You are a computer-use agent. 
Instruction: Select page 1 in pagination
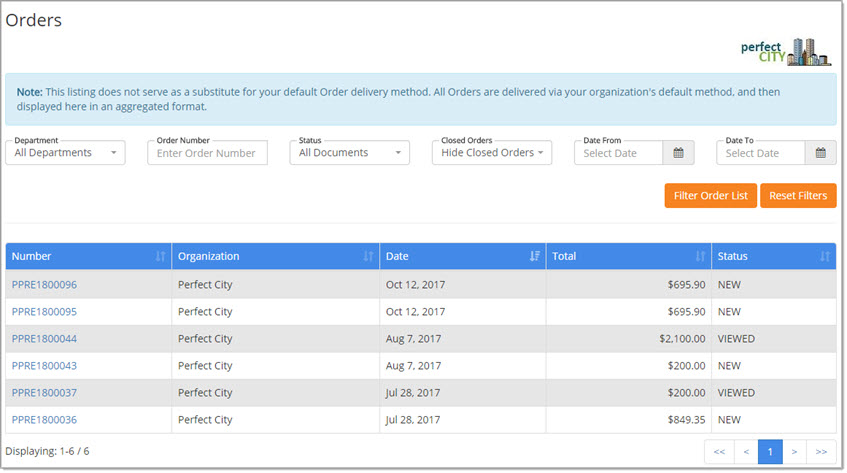click(770, 452)
